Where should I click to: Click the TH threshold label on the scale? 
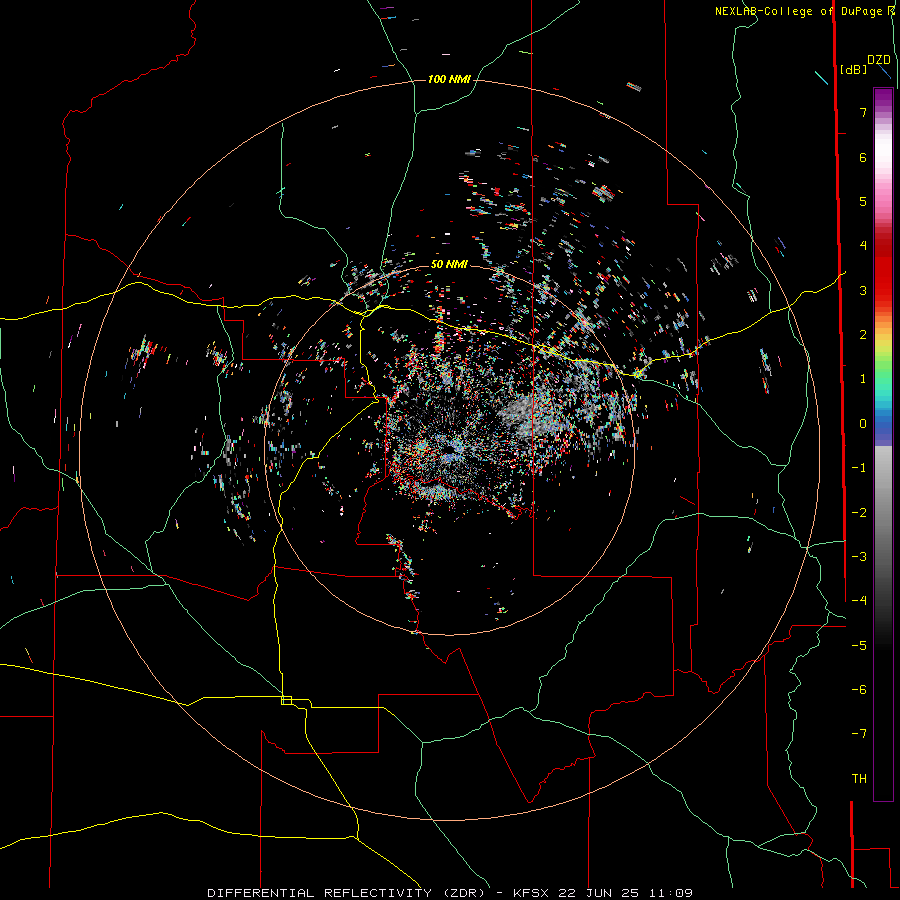[859, 779]
